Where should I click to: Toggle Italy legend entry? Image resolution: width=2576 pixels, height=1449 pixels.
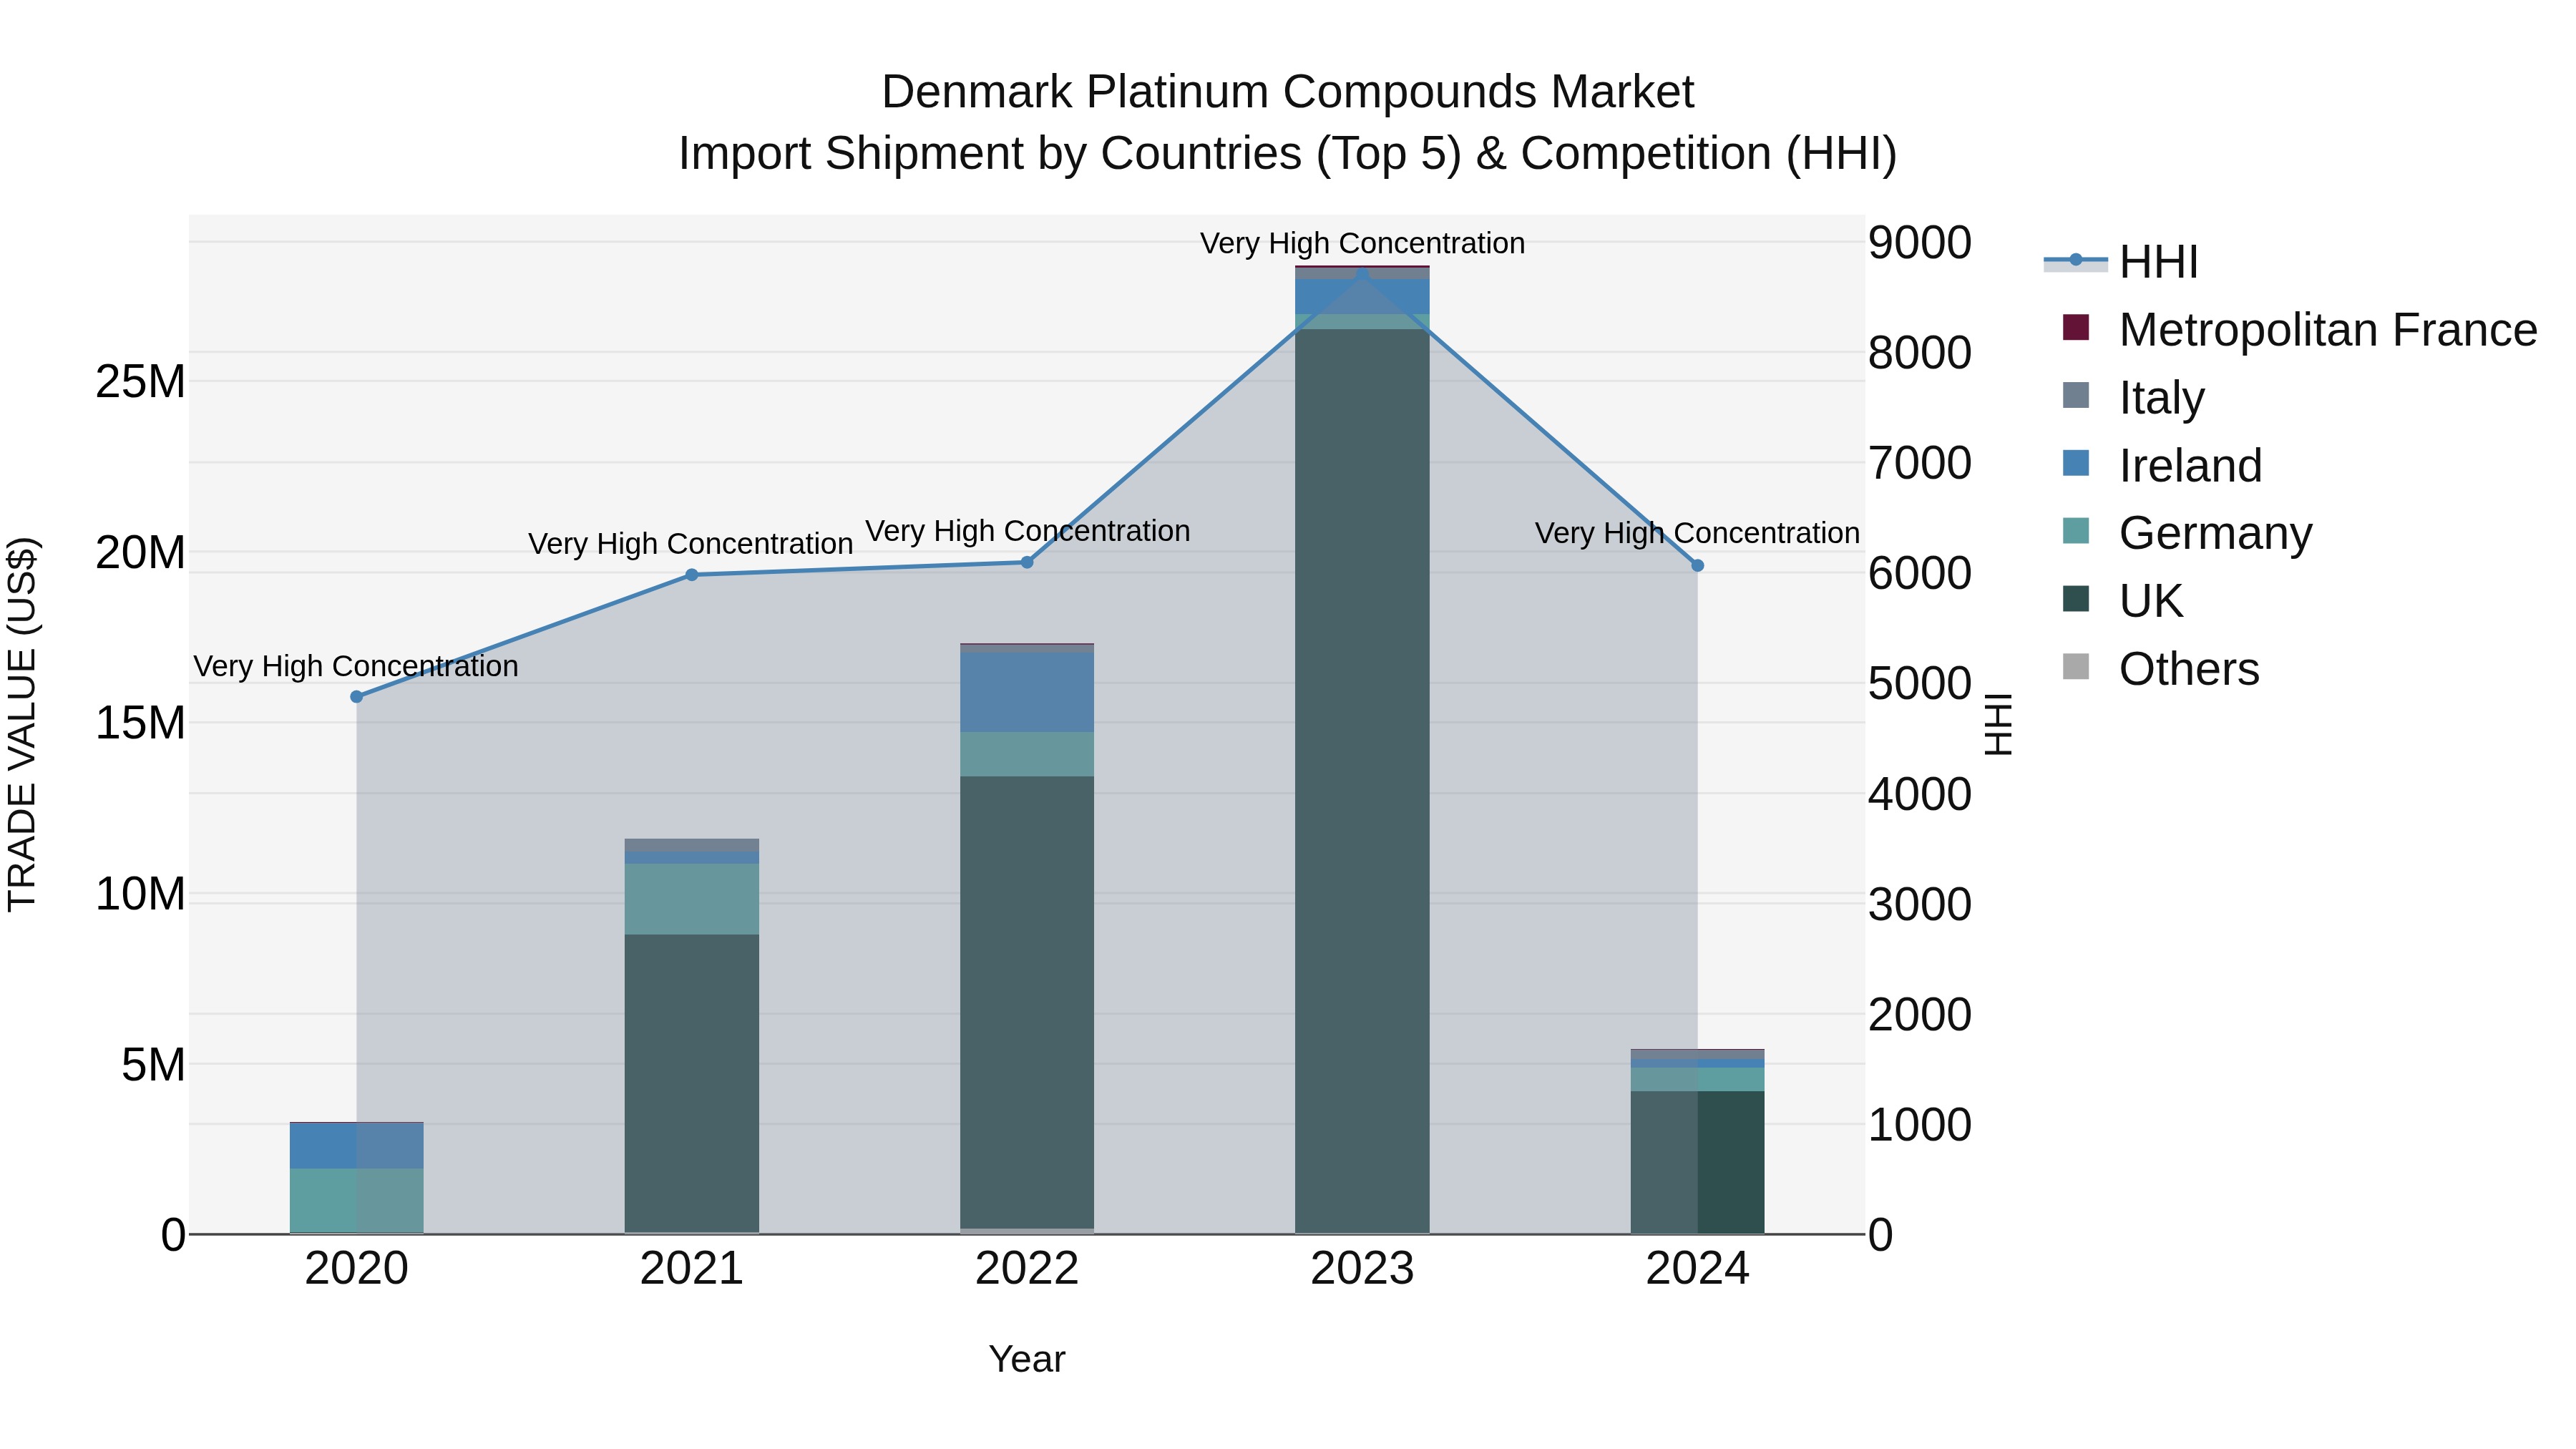[2133, 398]
